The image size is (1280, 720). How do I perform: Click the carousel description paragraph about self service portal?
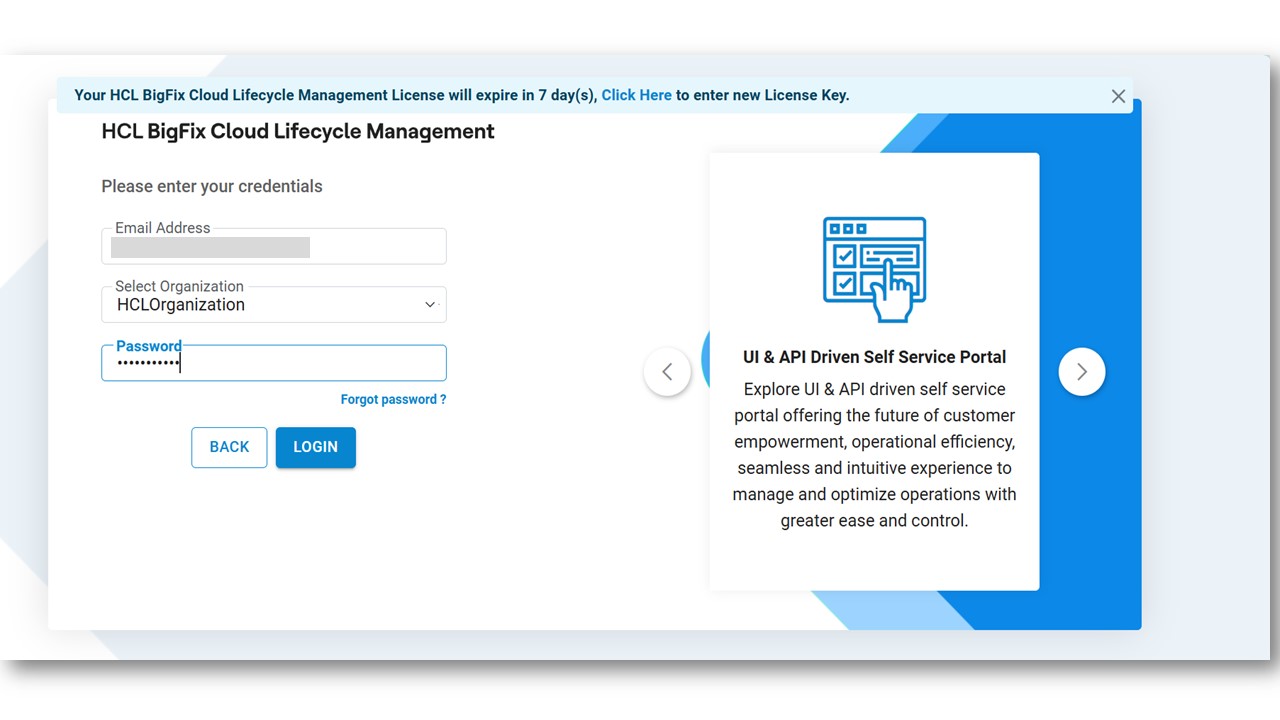[x=875, y=455]
